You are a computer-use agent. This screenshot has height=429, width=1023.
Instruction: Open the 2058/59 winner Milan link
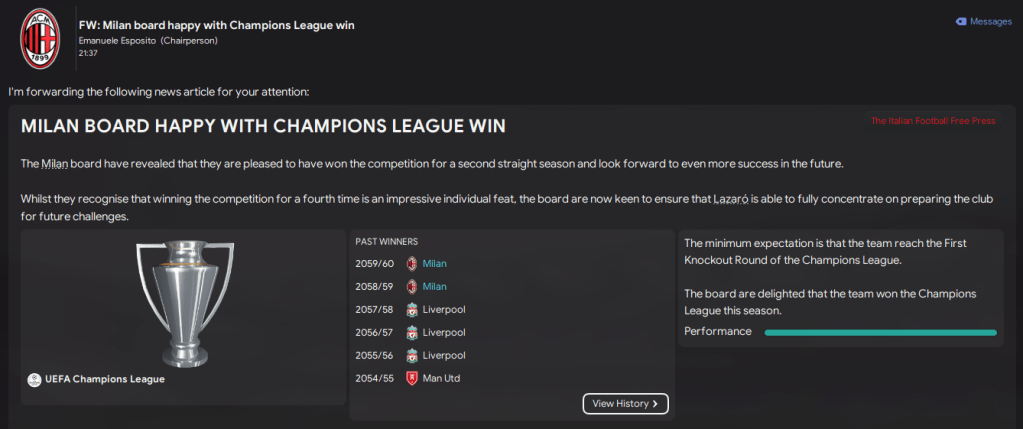coord(434,287)
